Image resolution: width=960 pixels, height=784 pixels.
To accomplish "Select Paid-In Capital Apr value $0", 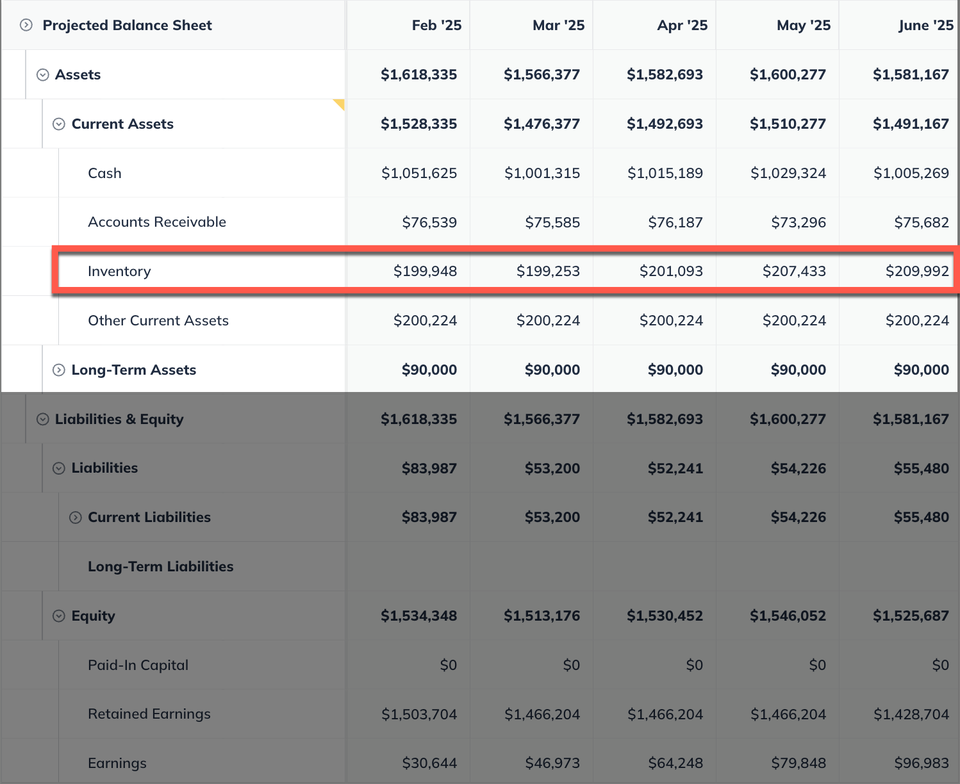I will pos(694,665).
